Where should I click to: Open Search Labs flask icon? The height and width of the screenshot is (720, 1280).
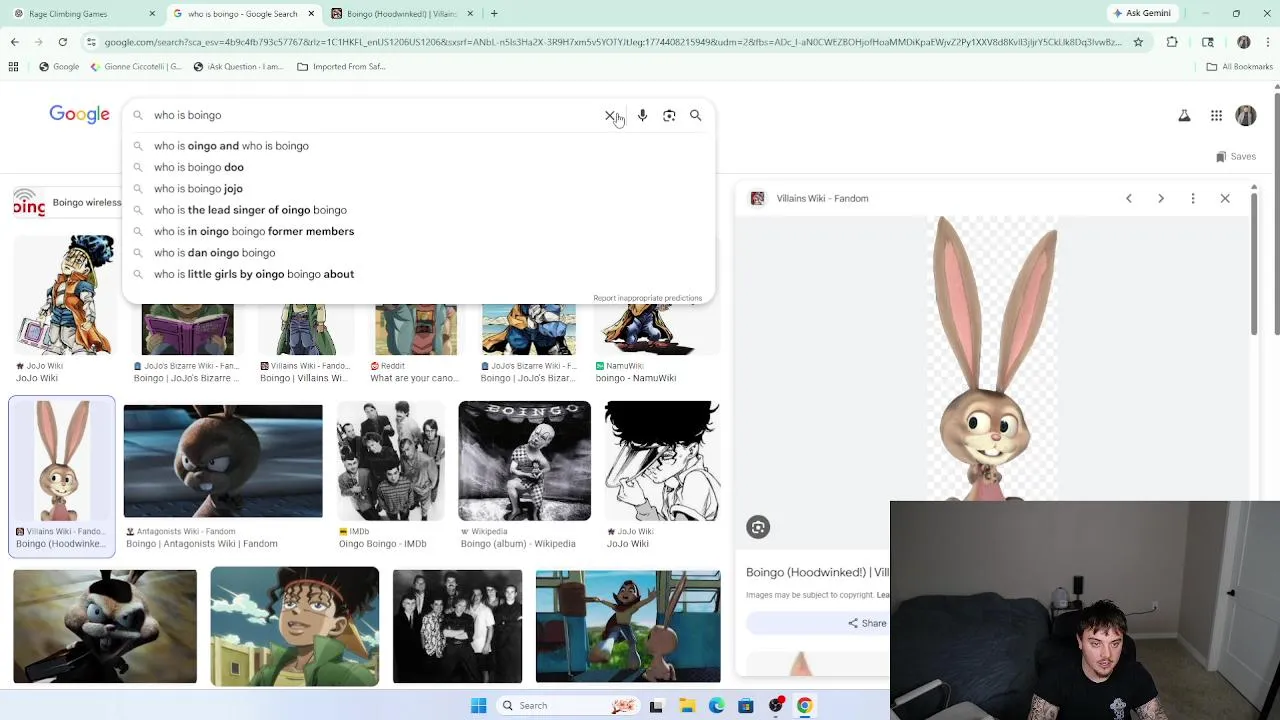click(x=1184, y=116)
